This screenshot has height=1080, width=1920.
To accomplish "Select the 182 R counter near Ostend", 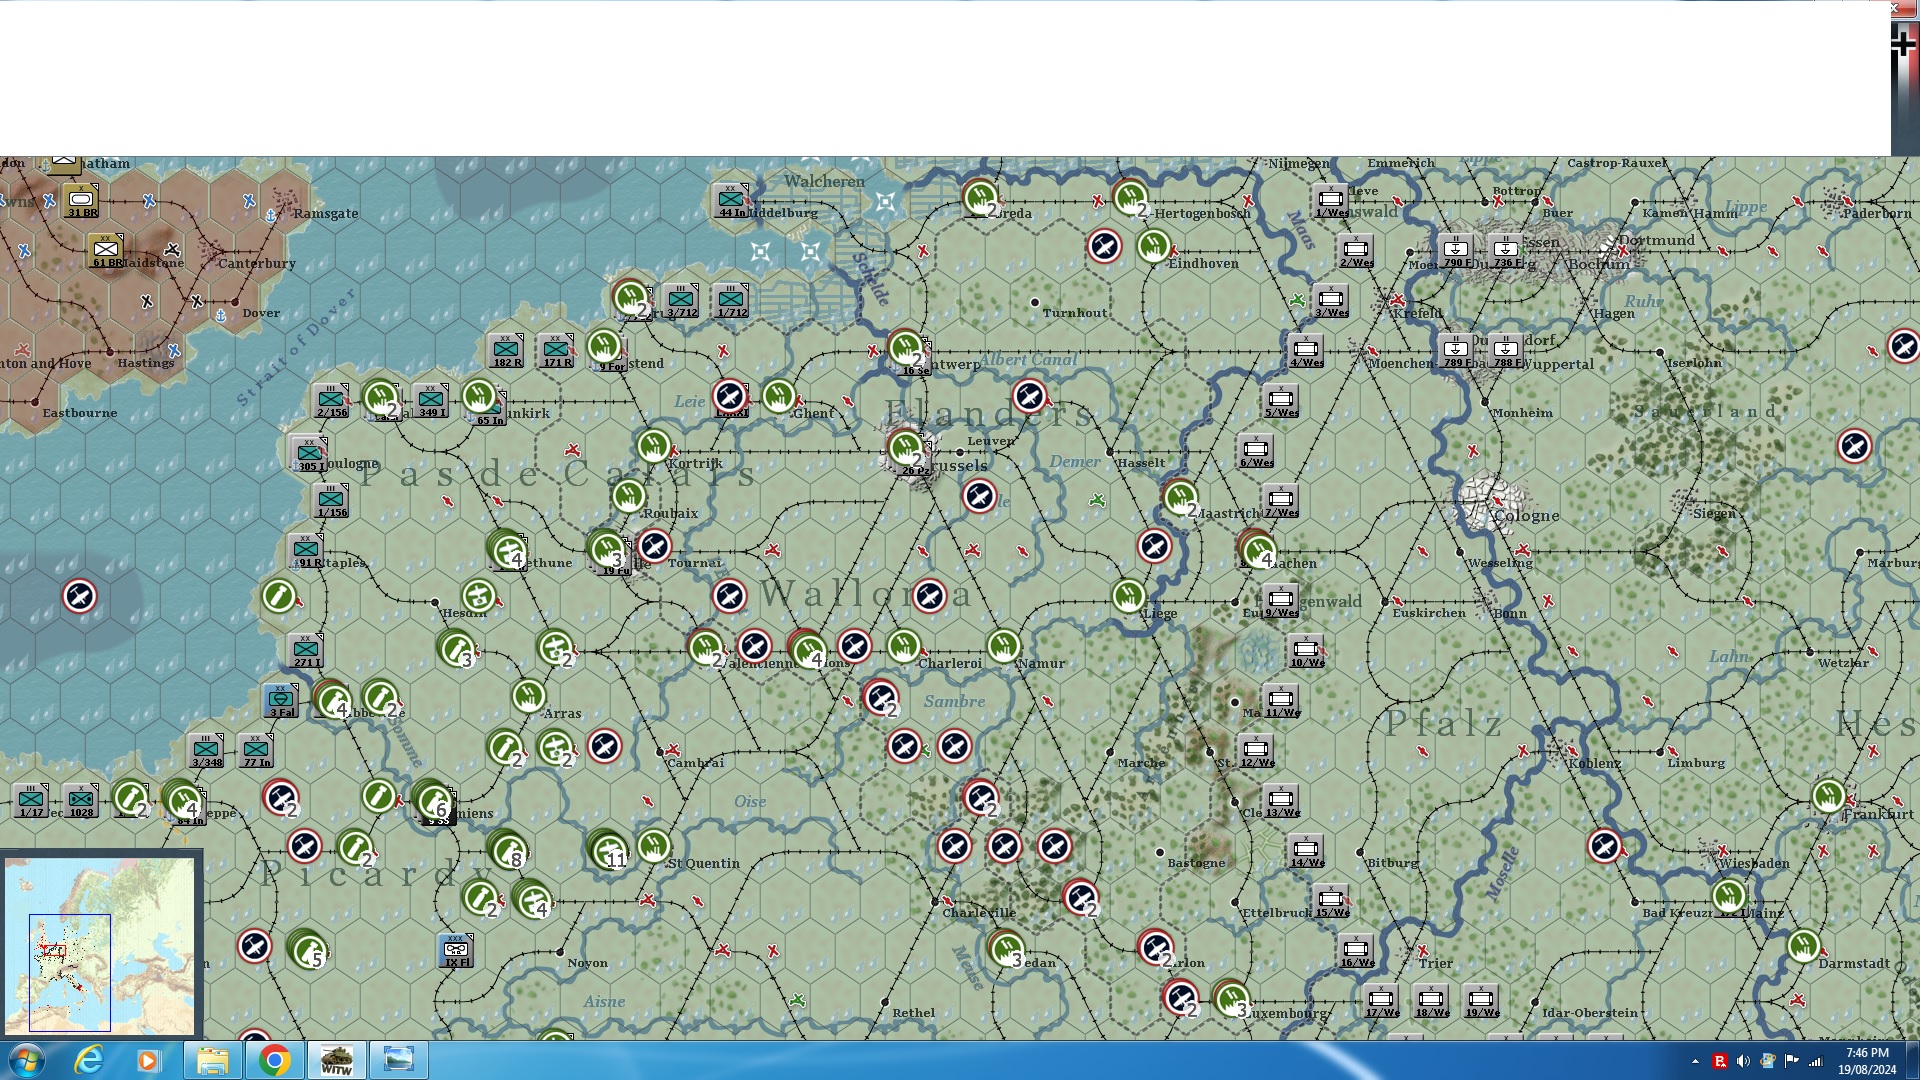I will [505, 350].
